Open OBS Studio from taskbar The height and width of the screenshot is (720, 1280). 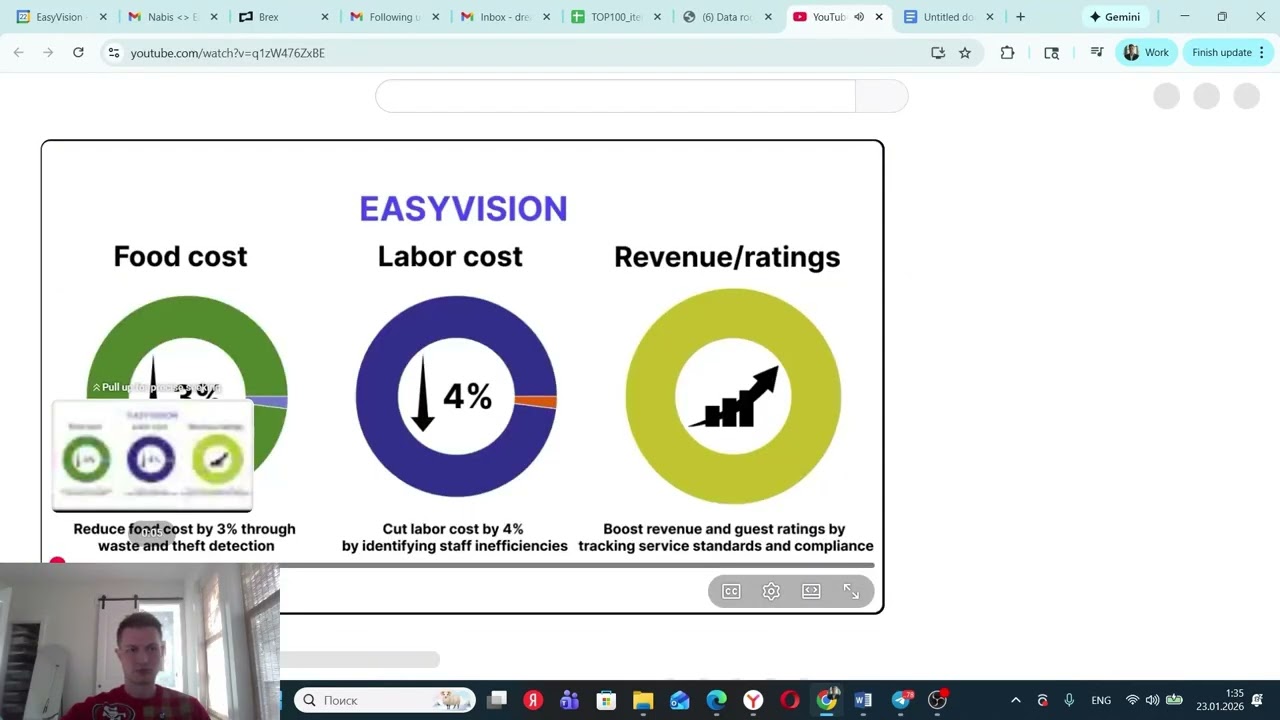[x=937, y=700]
